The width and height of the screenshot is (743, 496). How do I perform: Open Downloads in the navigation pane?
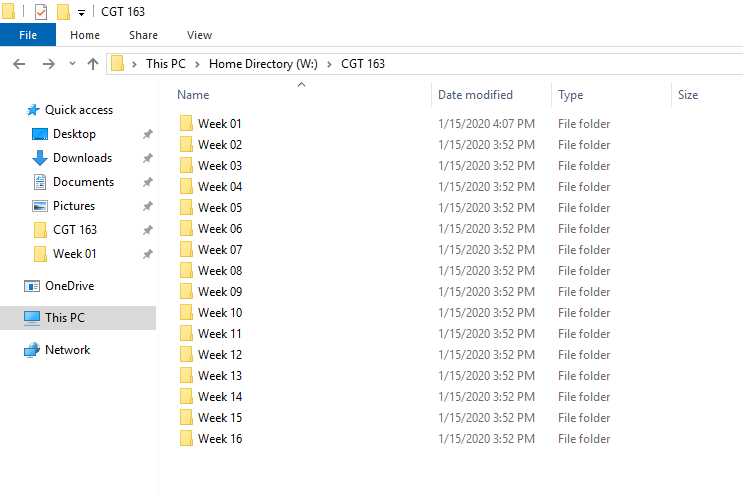click(x=82, y=158)
